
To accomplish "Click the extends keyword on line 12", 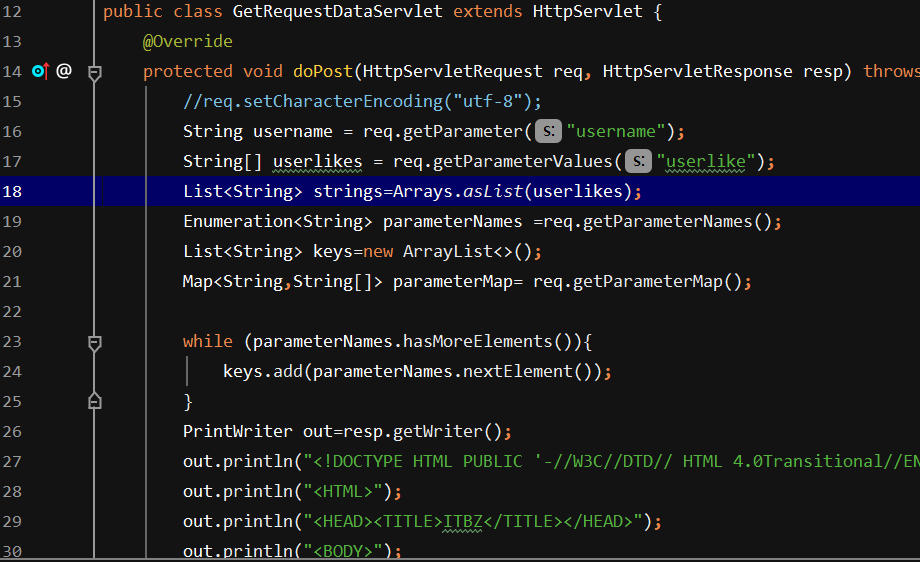I will point(487,11).
